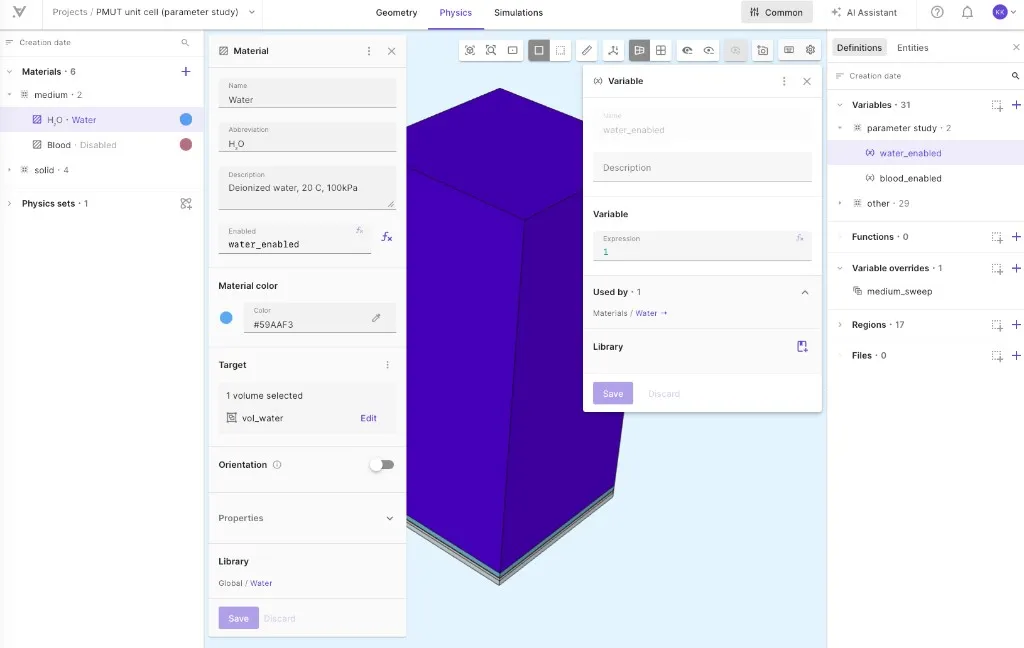
Task: Click the Abbreviation field
Action: point(307,137)
